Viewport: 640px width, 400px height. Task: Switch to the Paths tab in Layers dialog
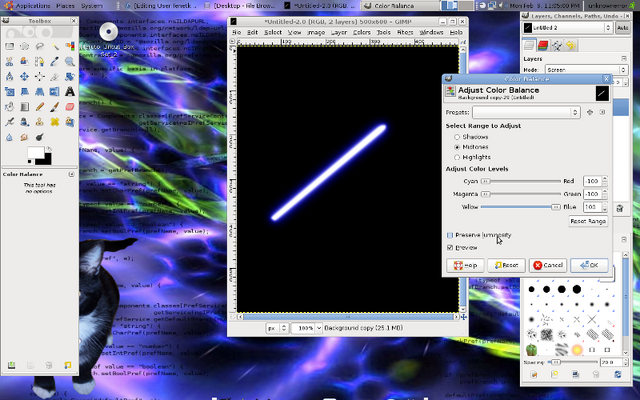[557, 45]
